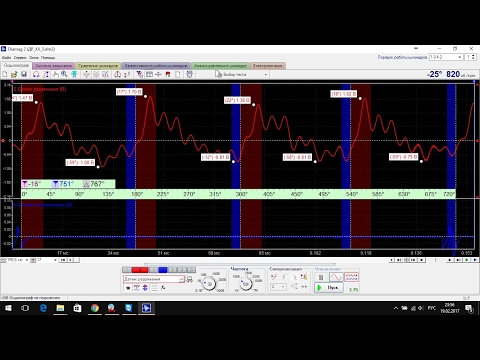Open the test selection dropdown
This screenshot has height=360, width=480.
click(242, 74)
